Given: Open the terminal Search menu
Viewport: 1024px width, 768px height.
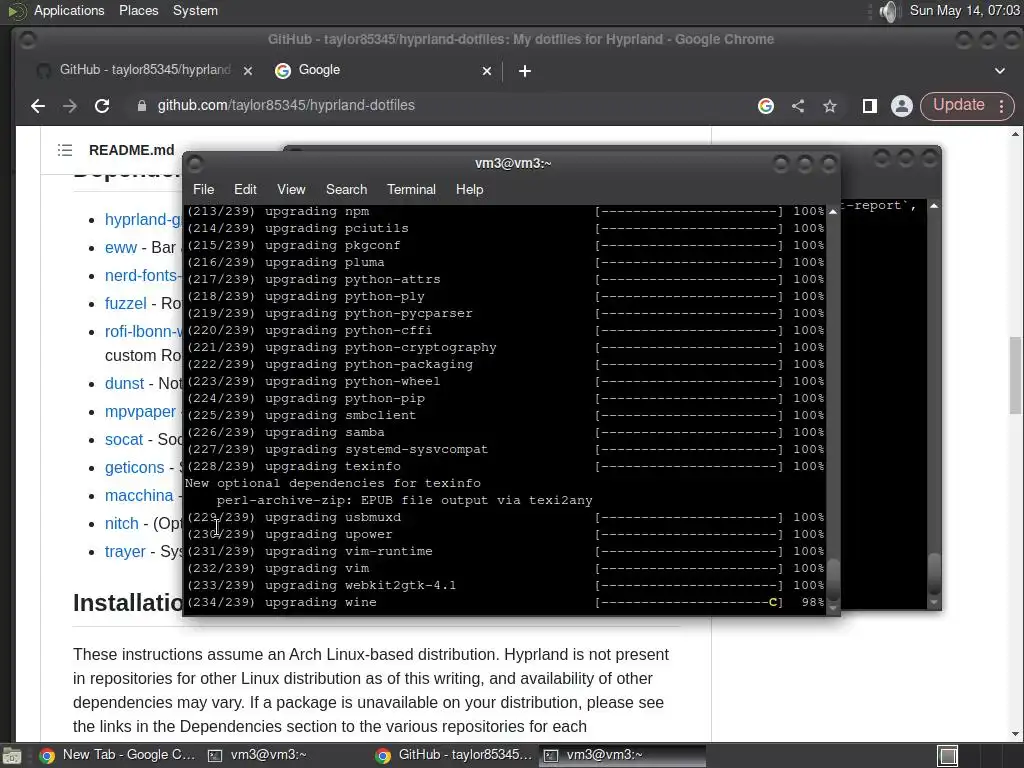Looking at the screenshot, I should 346,189.
